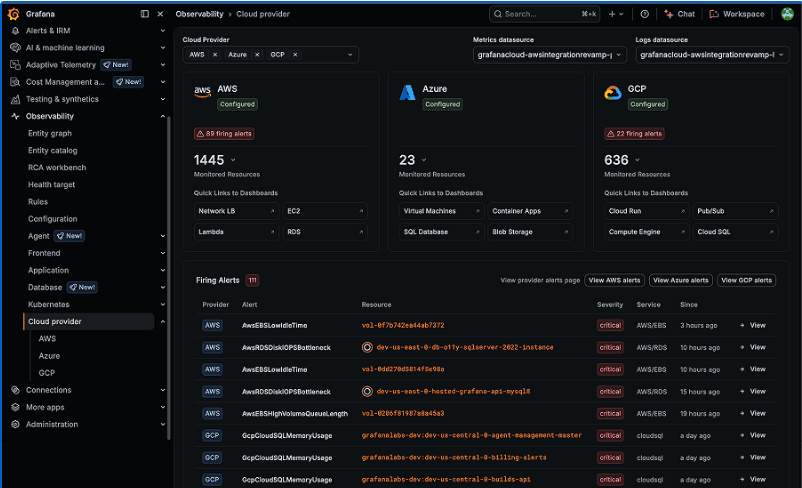
Task: Click View GCP alerts button
Action: pos(747,280)
